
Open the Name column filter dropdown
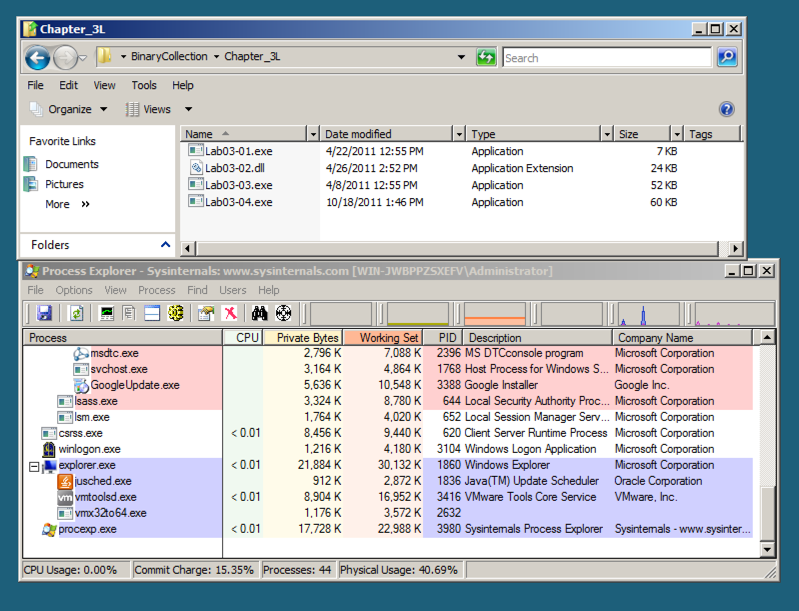click(x=312, y=134)
